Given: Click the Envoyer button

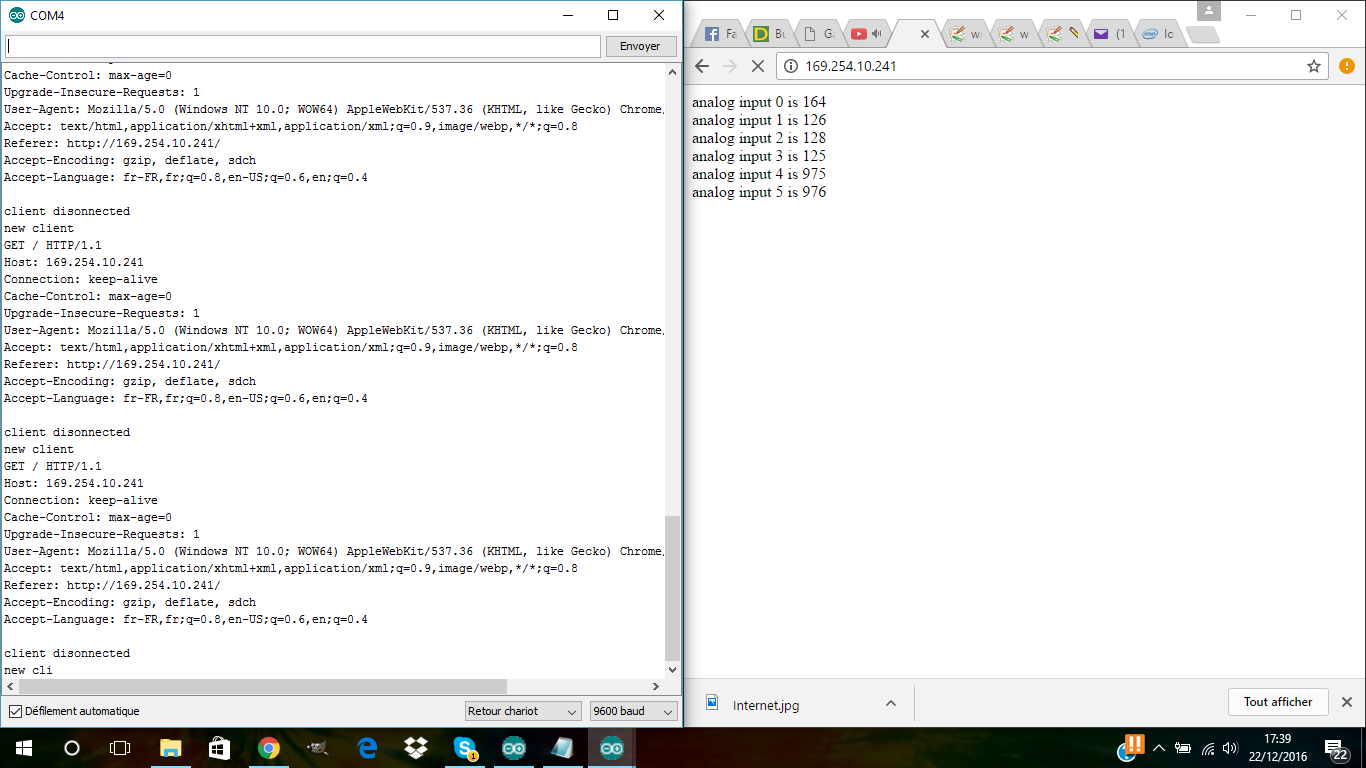Looking at the screenshot, I should (x=640, y=46).
